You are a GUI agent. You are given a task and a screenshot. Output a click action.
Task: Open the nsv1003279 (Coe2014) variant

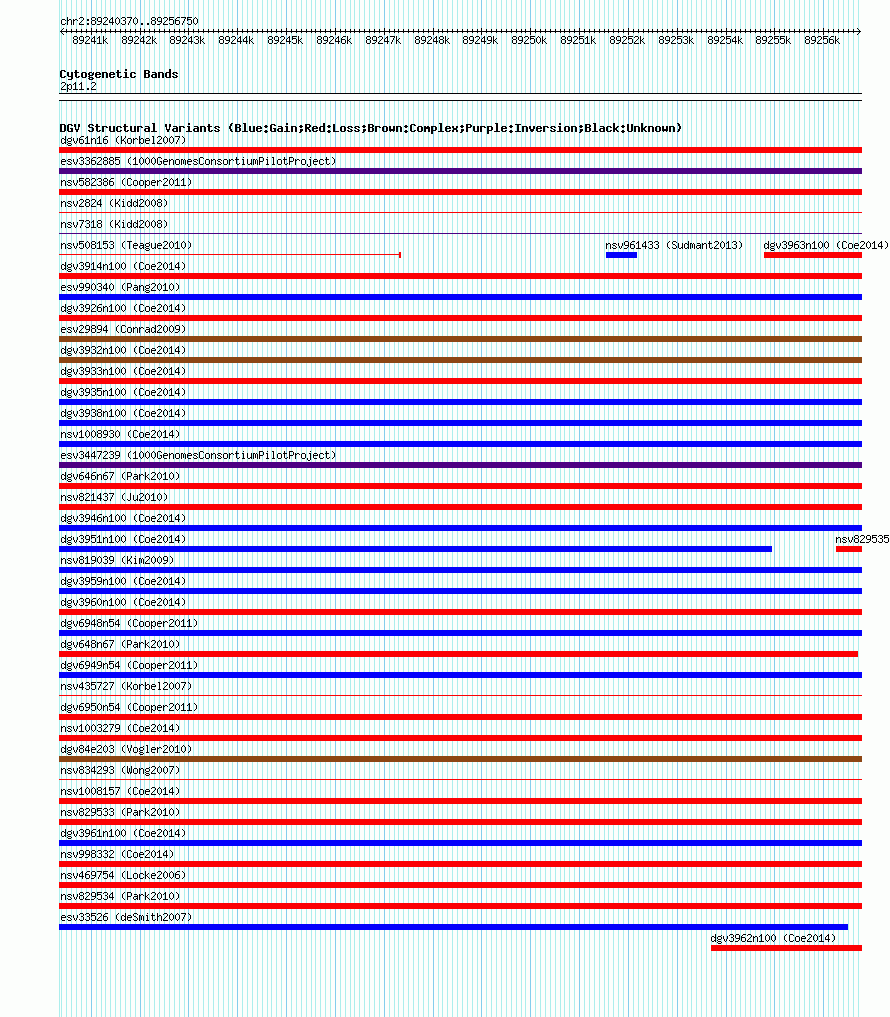tap(120, 728)
